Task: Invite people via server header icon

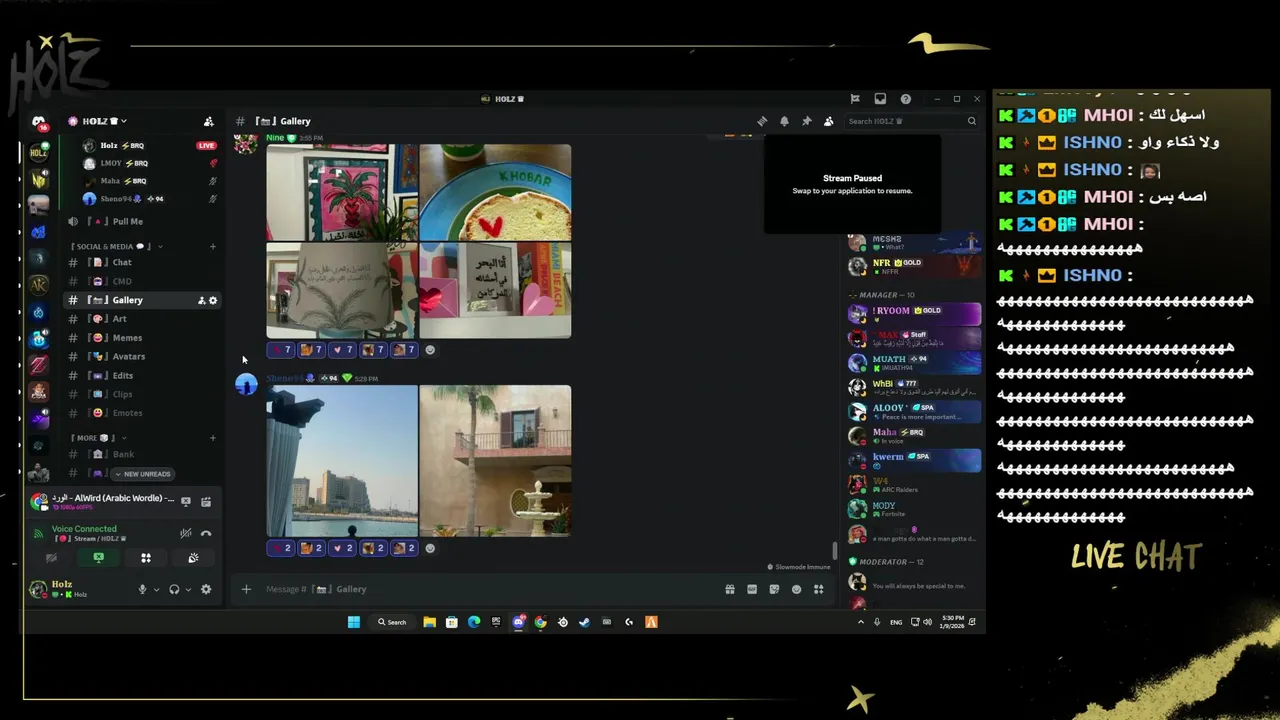Action: point(208,121)
